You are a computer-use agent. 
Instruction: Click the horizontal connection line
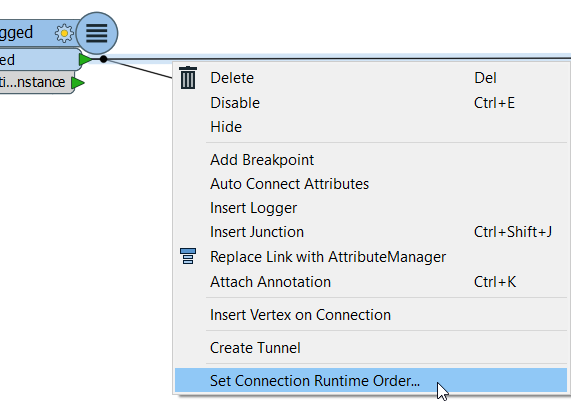pos(339,58)
